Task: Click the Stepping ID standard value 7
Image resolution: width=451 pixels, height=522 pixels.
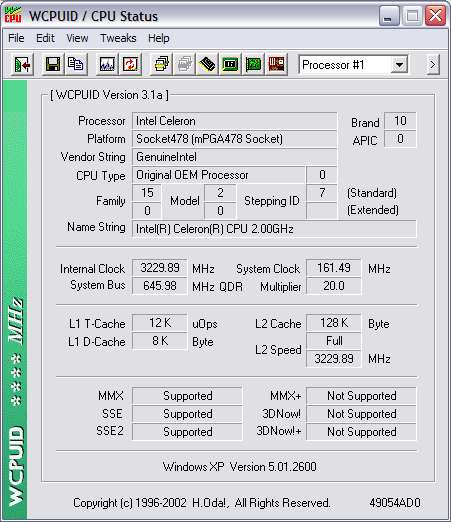Action: point(322,193)
